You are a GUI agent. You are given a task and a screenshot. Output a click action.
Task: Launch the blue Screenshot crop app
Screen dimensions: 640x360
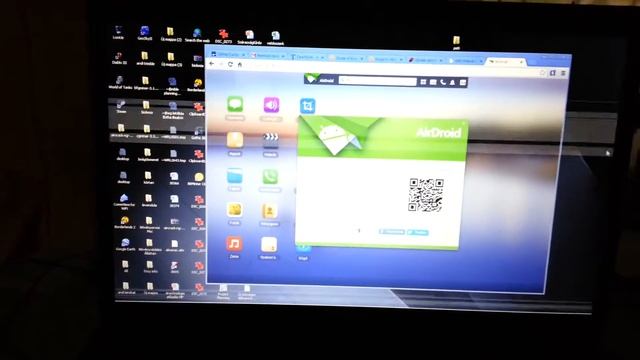(307, 106)
